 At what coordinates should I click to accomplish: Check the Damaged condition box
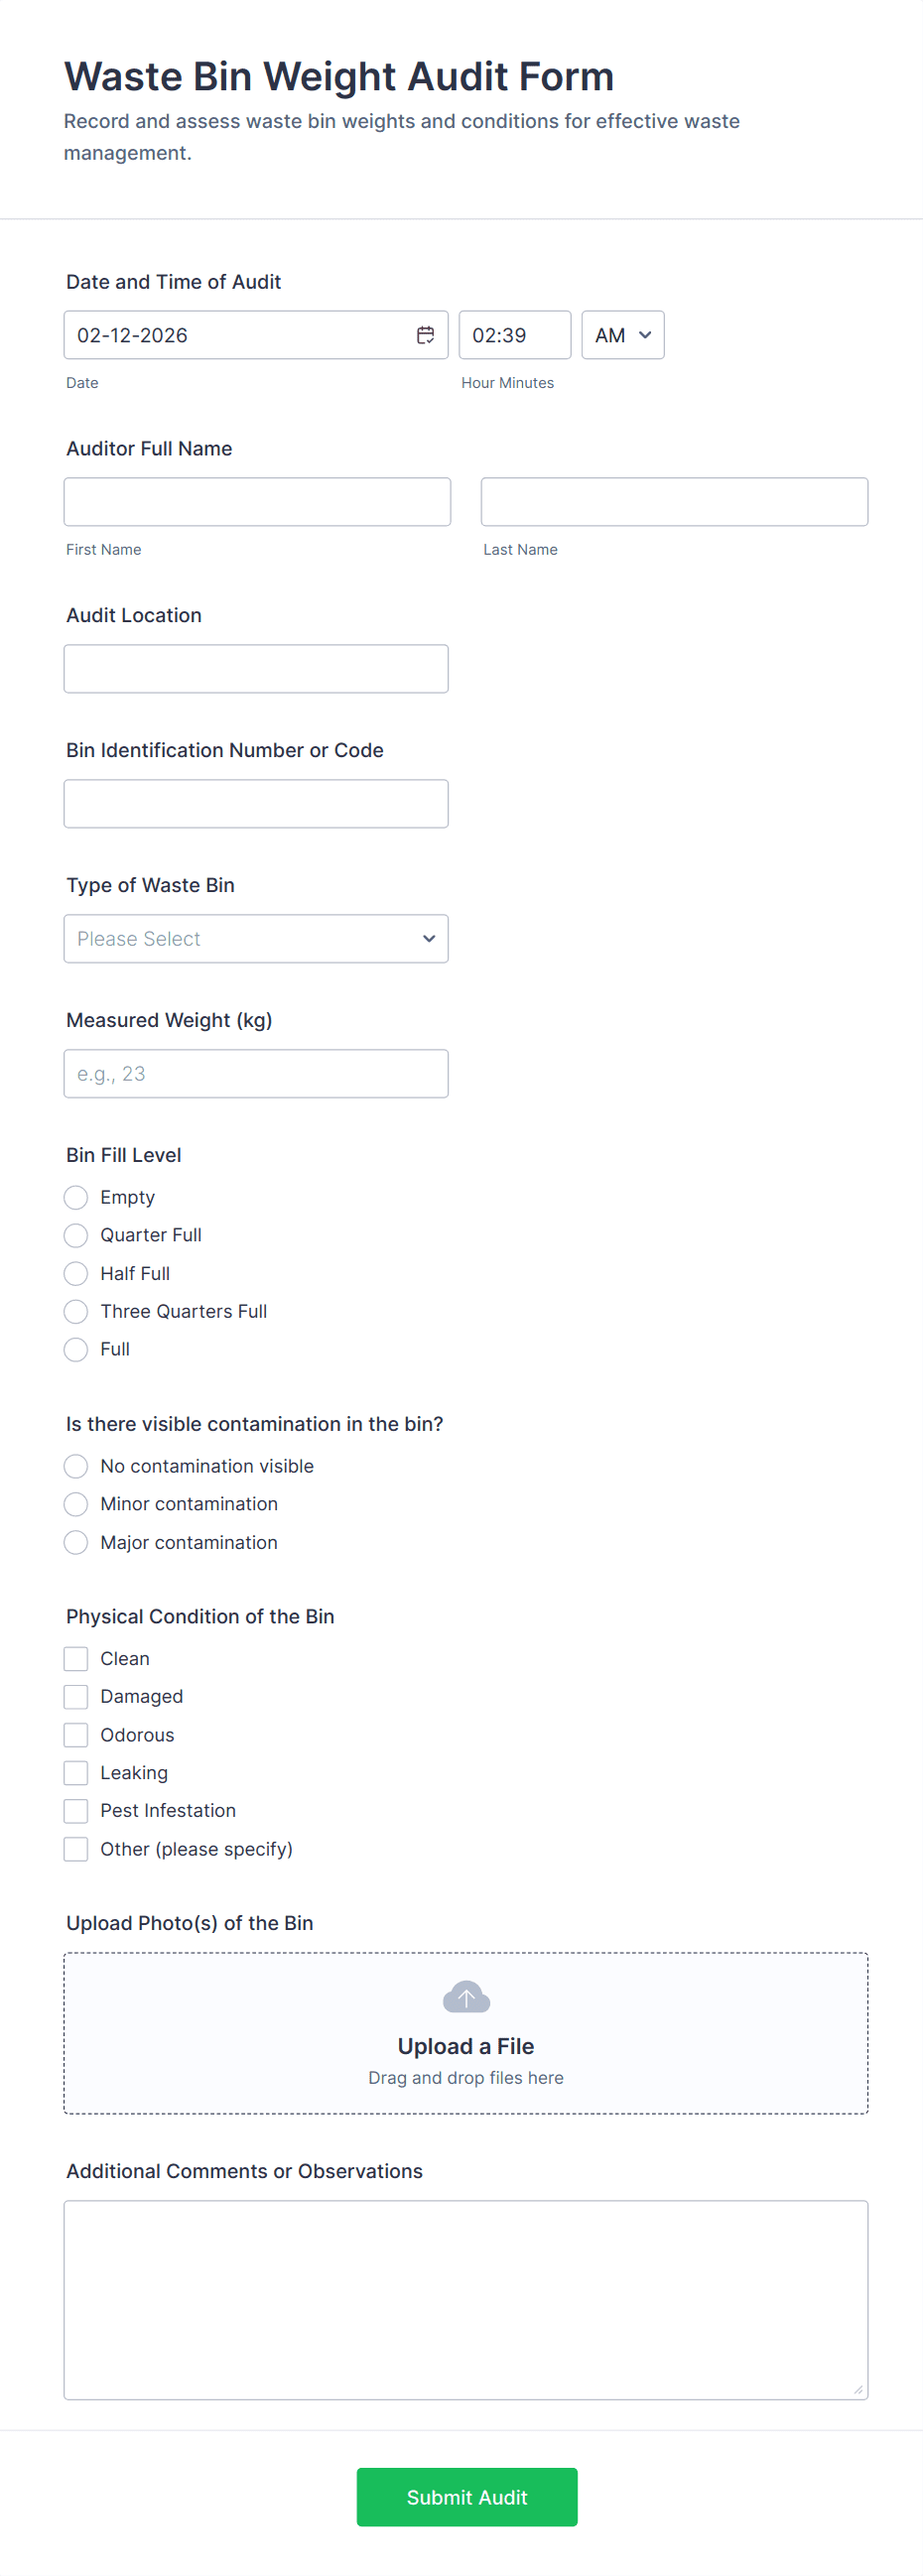(x=76, y=1696)
